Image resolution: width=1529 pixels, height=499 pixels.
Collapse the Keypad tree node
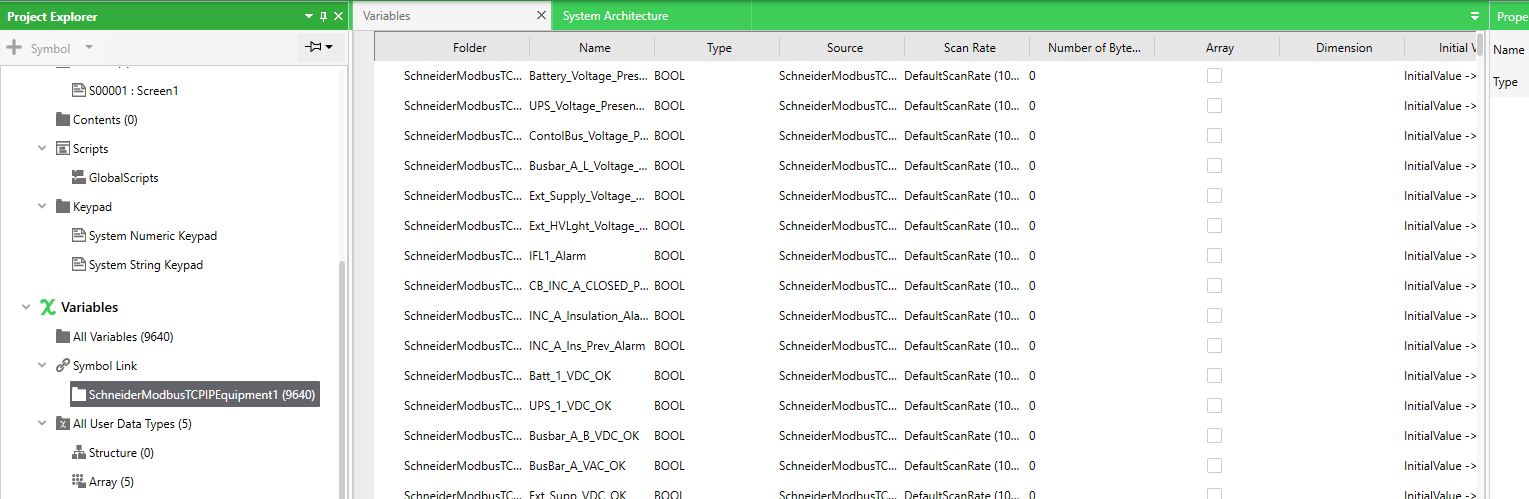(42, 206)
